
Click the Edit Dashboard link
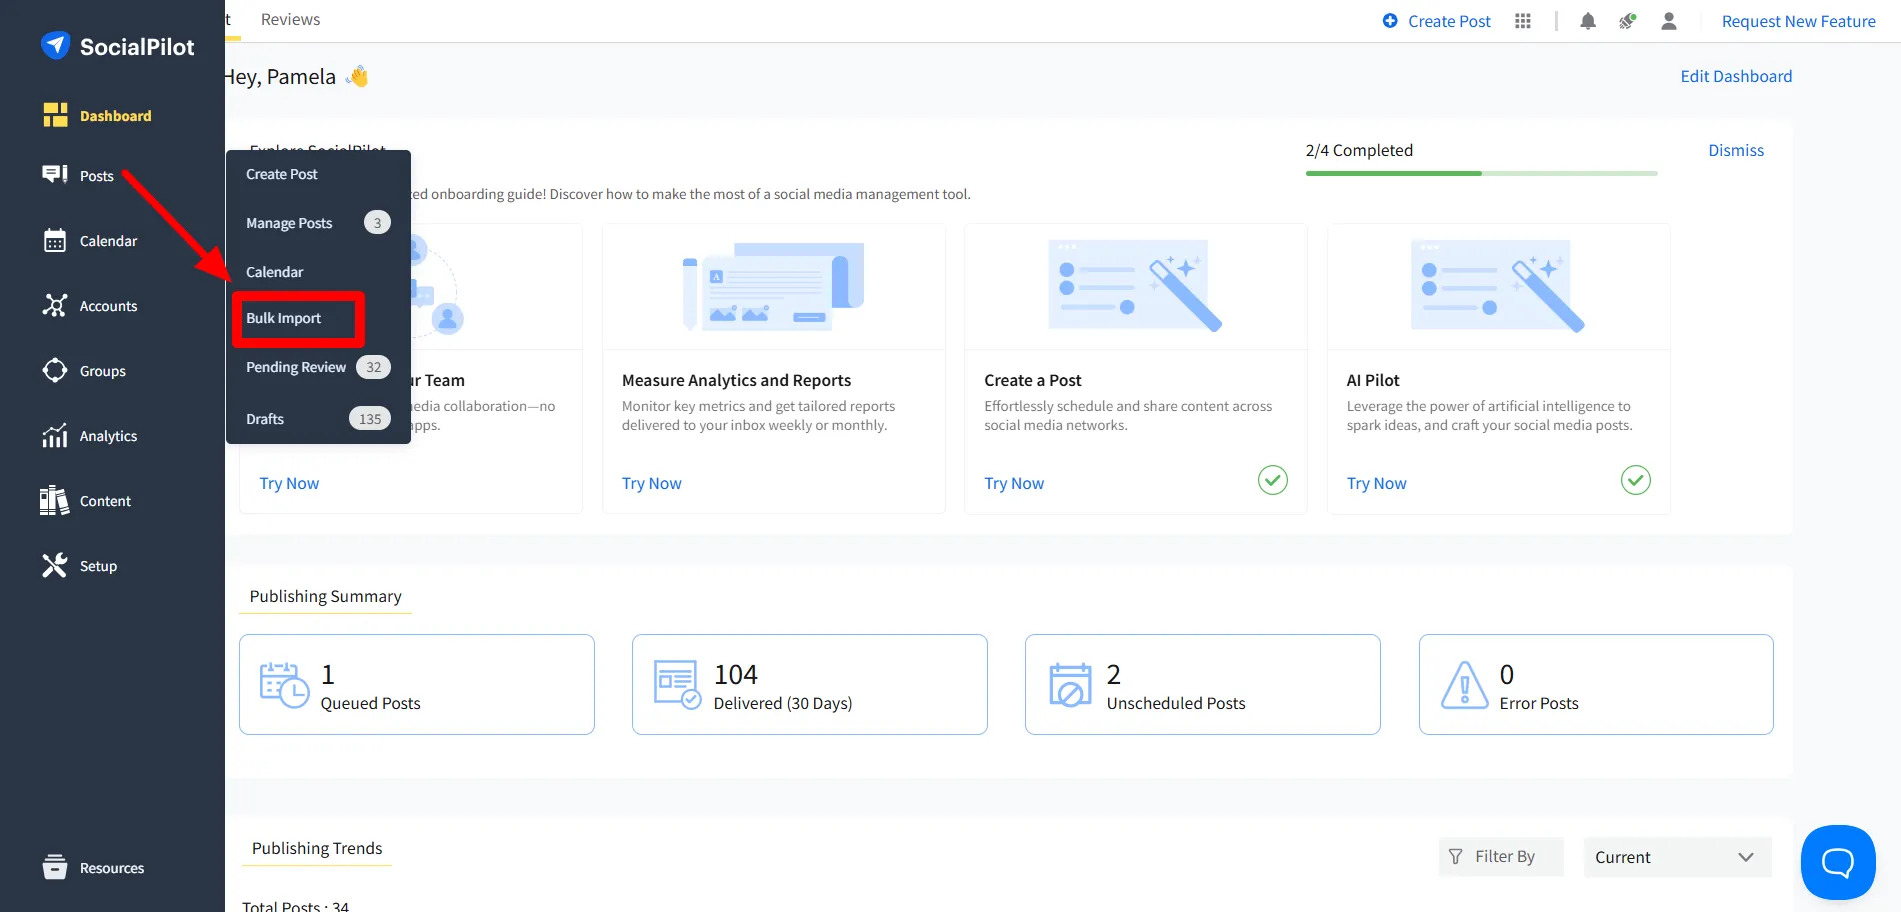1735,75
